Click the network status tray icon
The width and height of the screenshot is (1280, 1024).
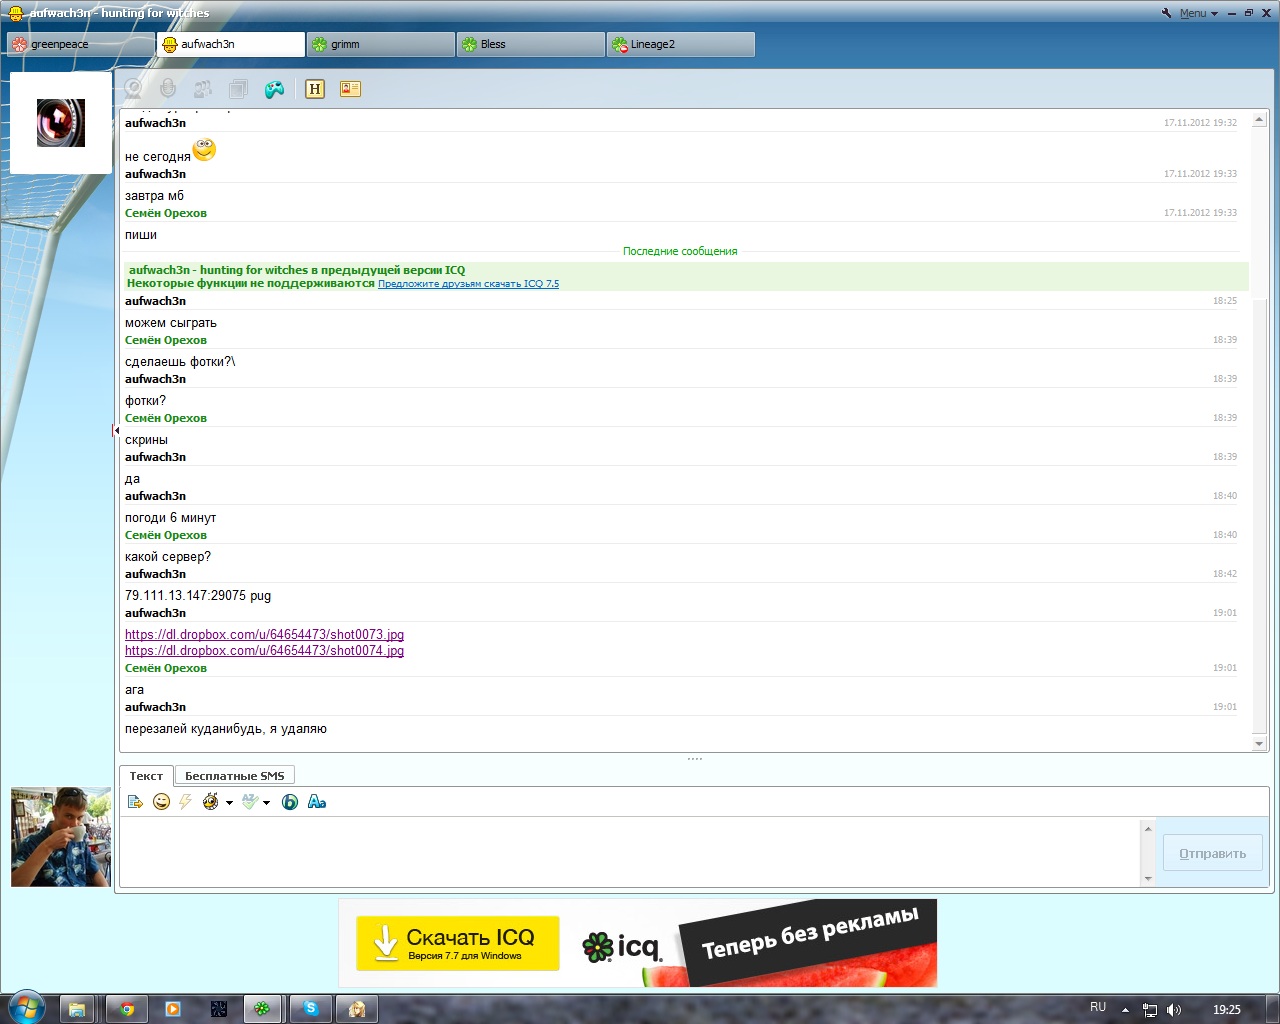pos(1150,1010)
